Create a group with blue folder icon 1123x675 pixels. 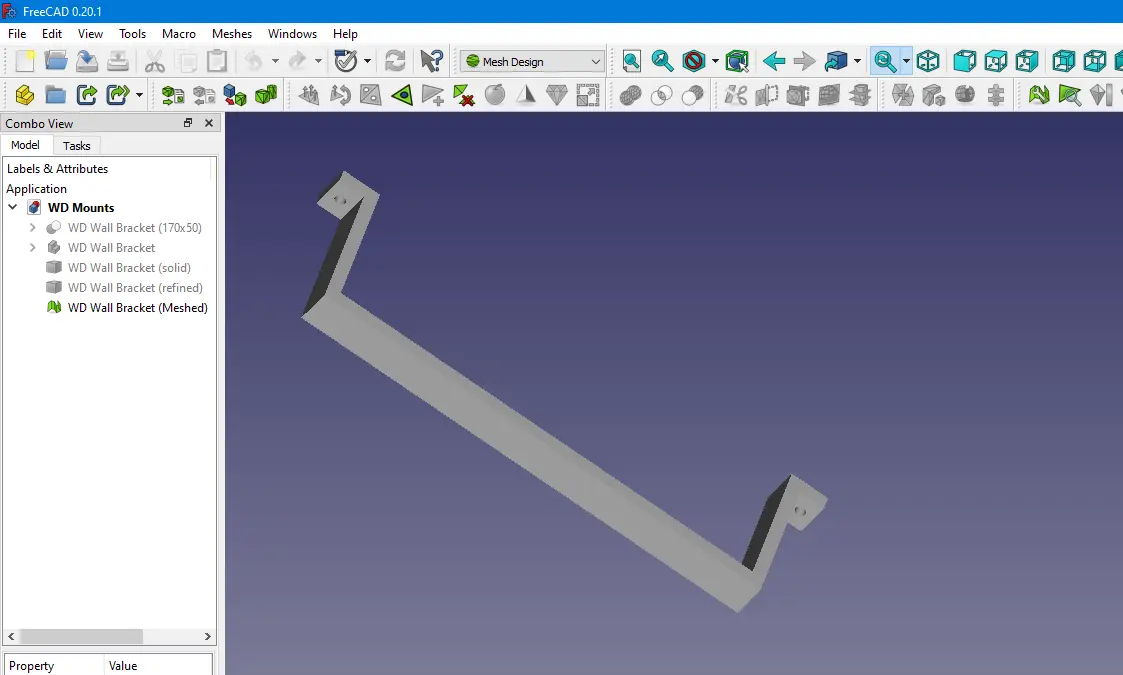56,95
